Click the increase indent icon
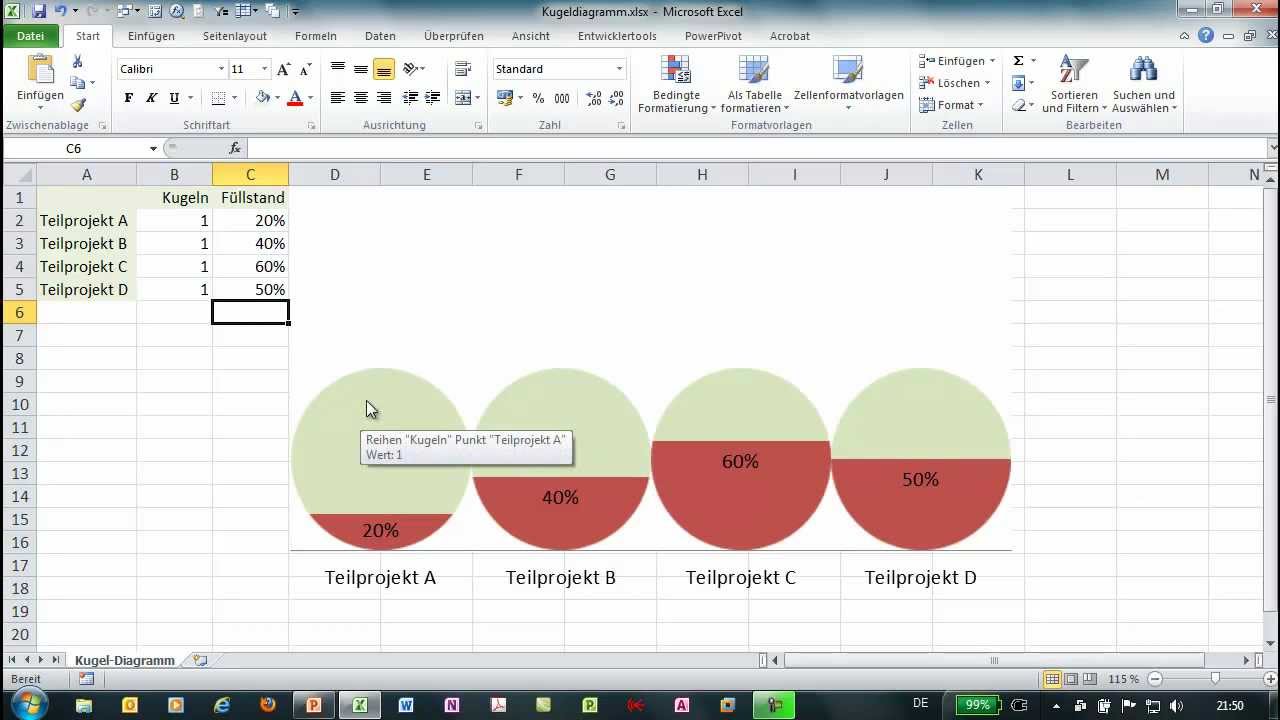 point(432,98)
